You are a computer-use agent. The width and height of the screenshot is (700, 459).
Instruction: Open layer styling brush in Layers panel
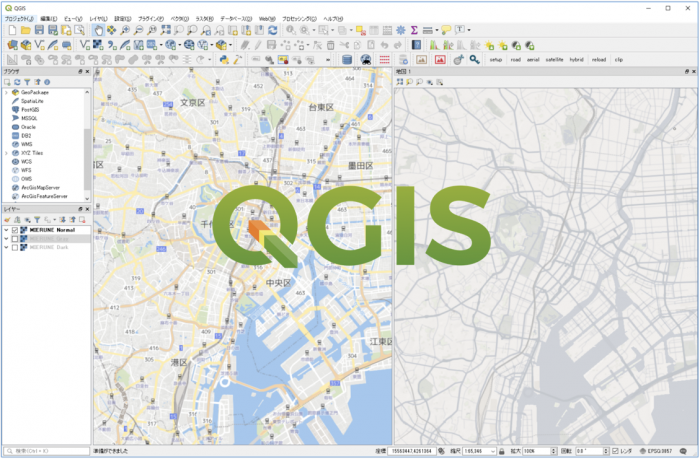point(7,220)
